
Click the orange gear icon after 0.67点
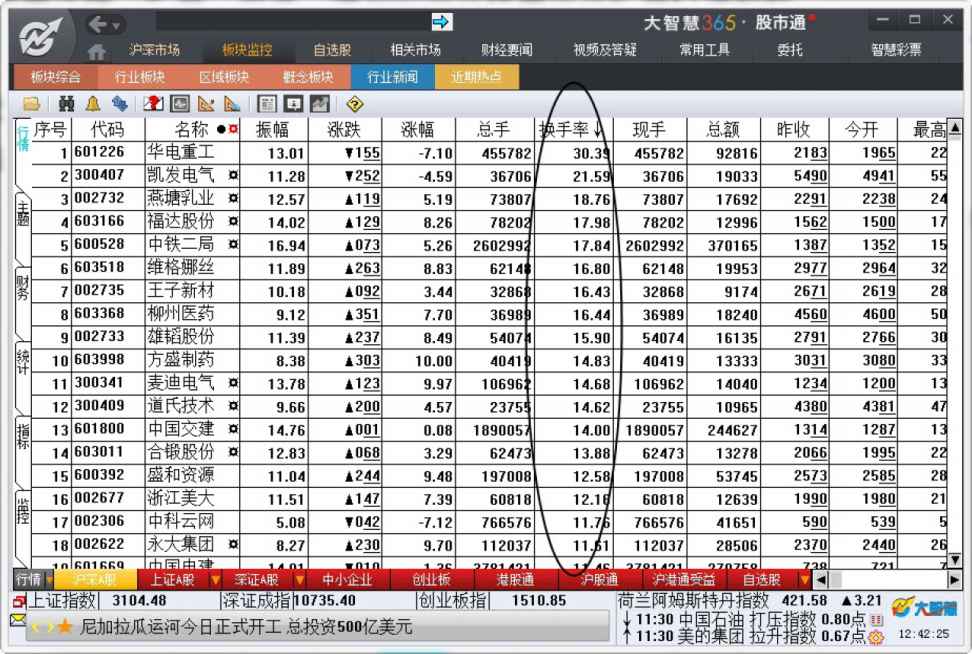point(877,637)
